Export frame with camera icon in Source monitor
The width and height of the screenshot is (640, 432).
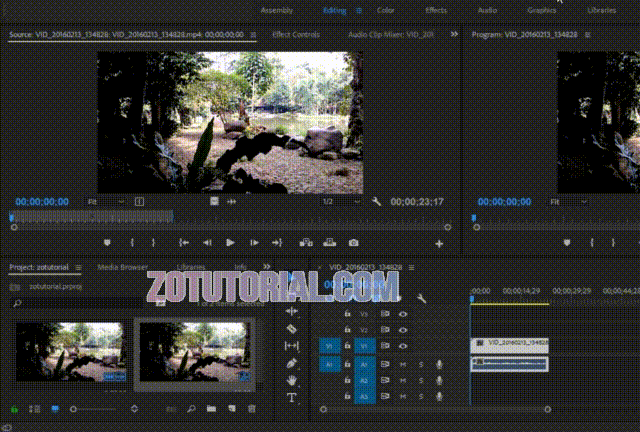click(x=353, y=243)
